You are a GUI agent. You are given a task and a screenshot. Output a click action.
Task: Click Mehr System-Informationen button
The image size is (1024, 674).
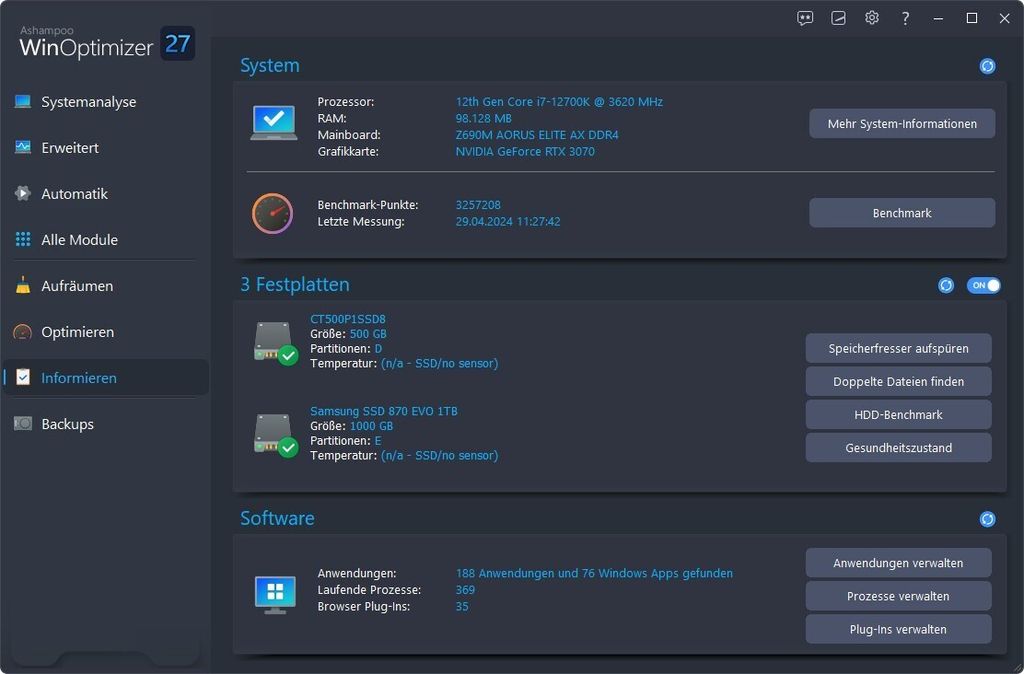coord(901,124)
